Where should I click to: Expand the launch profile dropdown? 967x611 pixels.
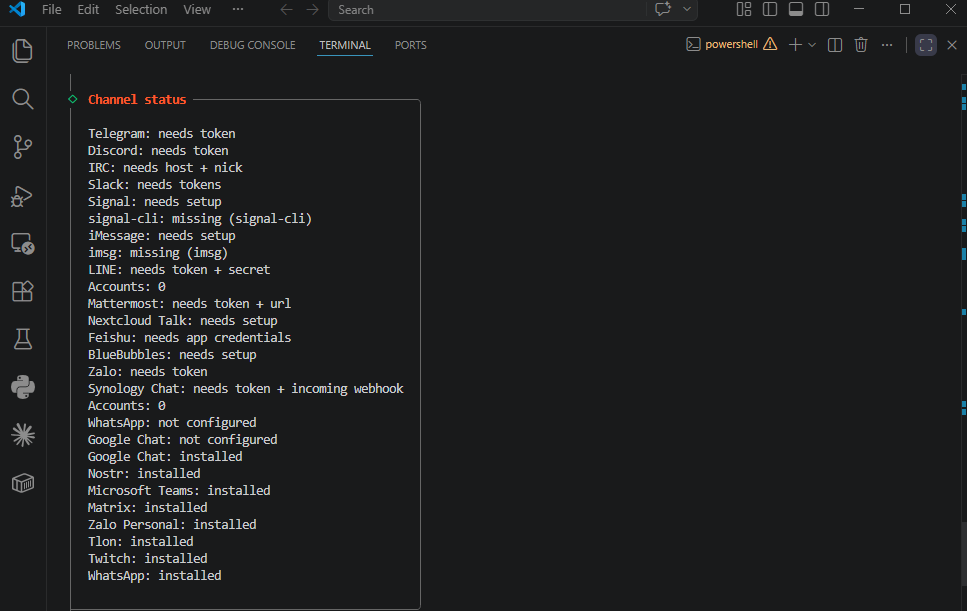(812, 44)
